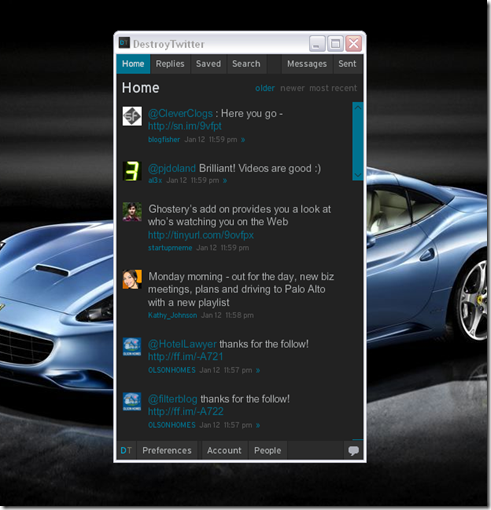Click reply arrow icon on al3x tweet
491x510 pixels.
(225, 181)
